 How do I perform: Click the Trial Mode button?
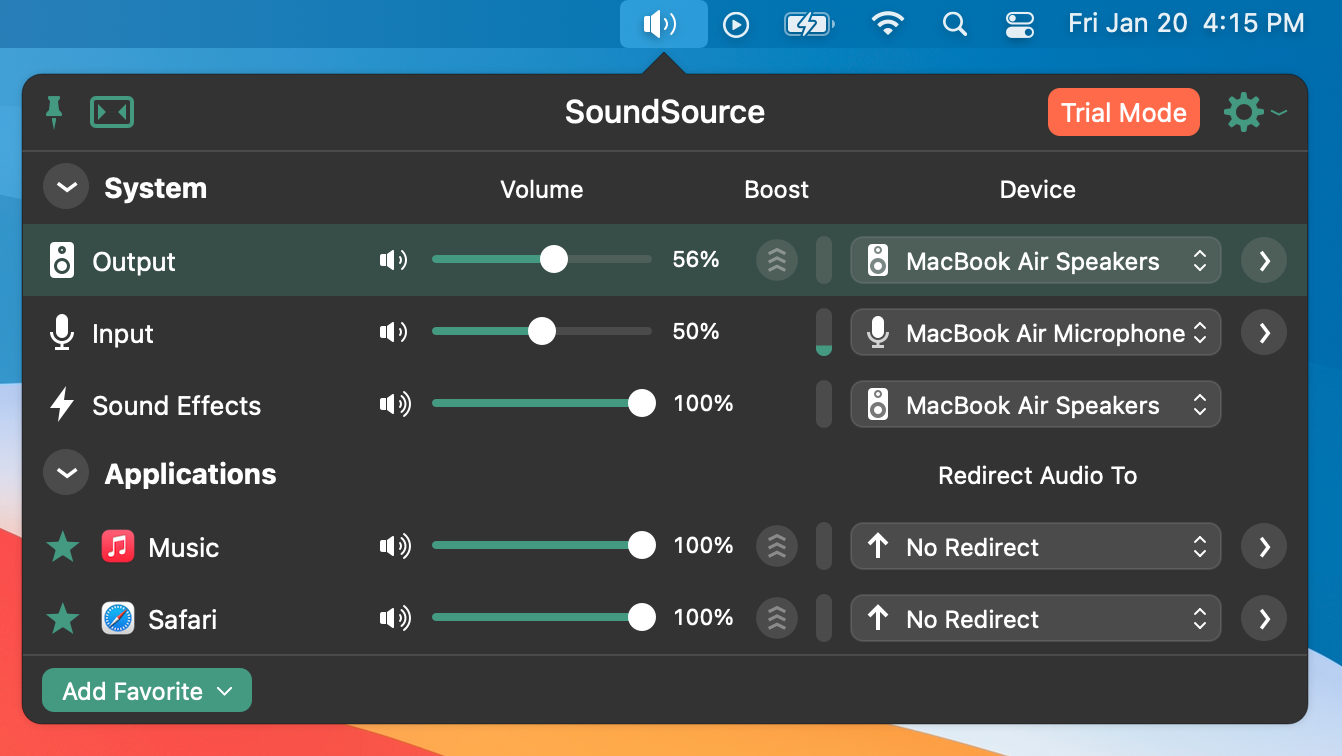click(1124, 112)
